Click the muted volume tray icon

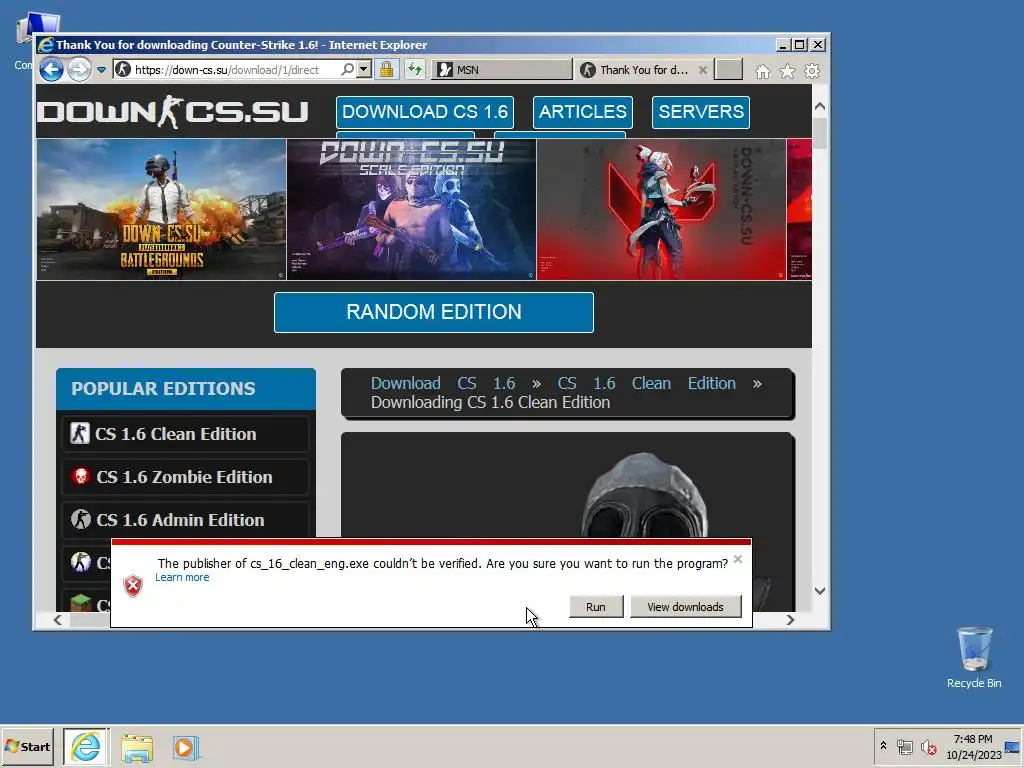928,746
